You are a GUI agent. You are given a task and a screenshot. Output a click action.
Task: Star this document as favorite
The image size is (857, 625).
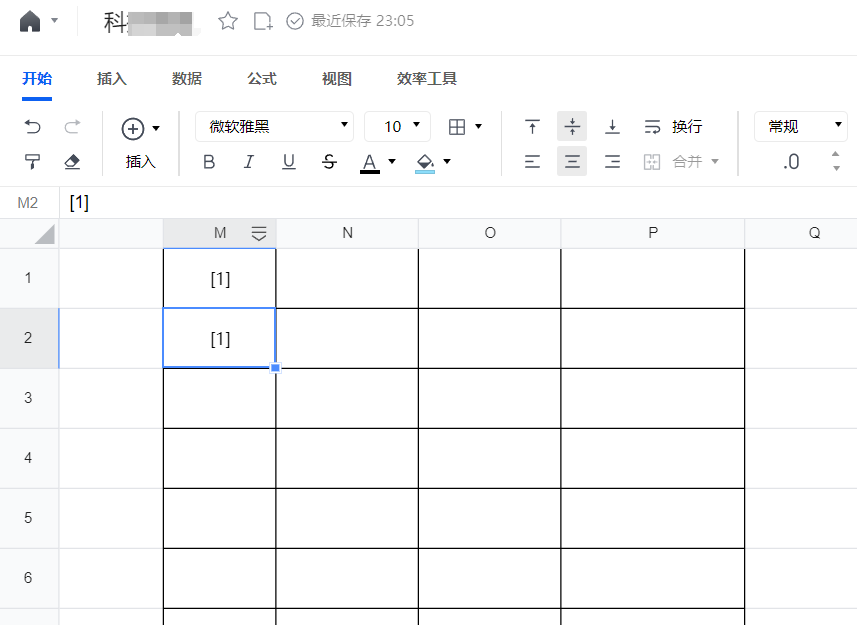coord(228,21)
